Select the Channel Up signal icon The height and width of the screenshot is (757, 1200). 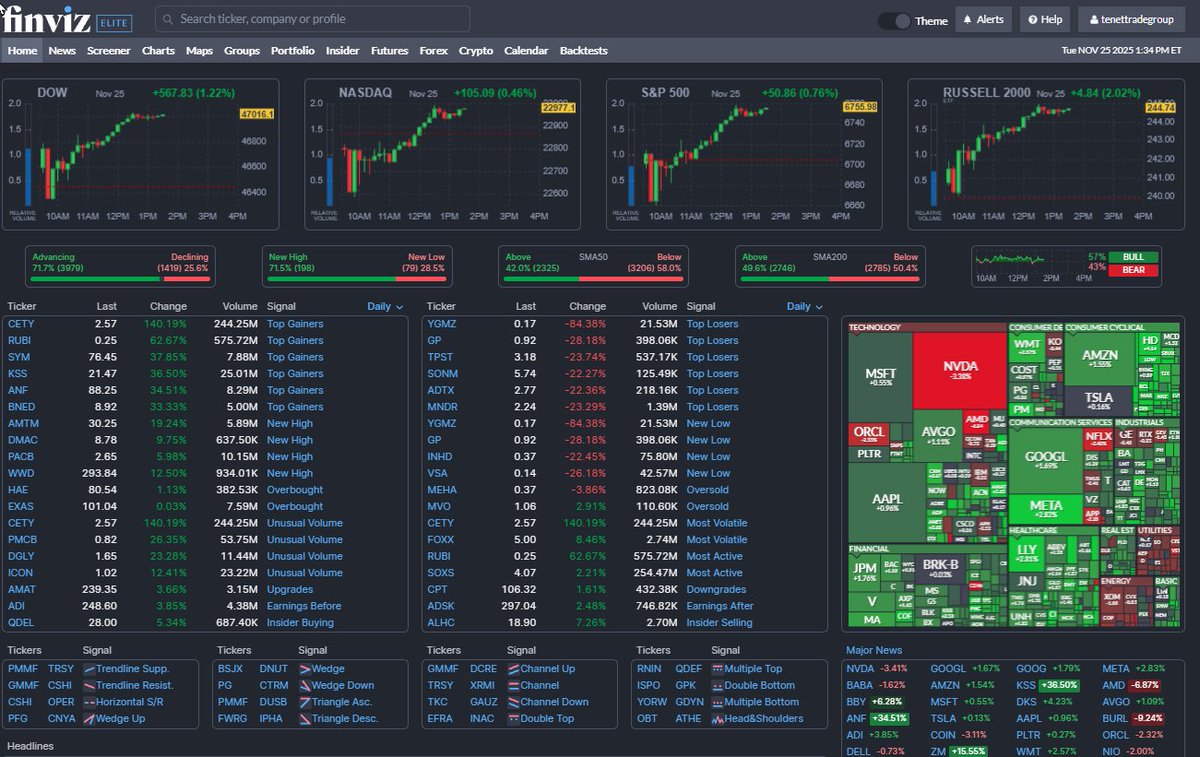(516, 668)
